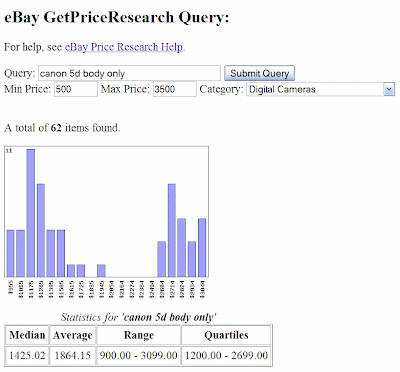Screen dimensions: 400x372
Task: Open the eBay Price Research Help link
Action: 124,47
